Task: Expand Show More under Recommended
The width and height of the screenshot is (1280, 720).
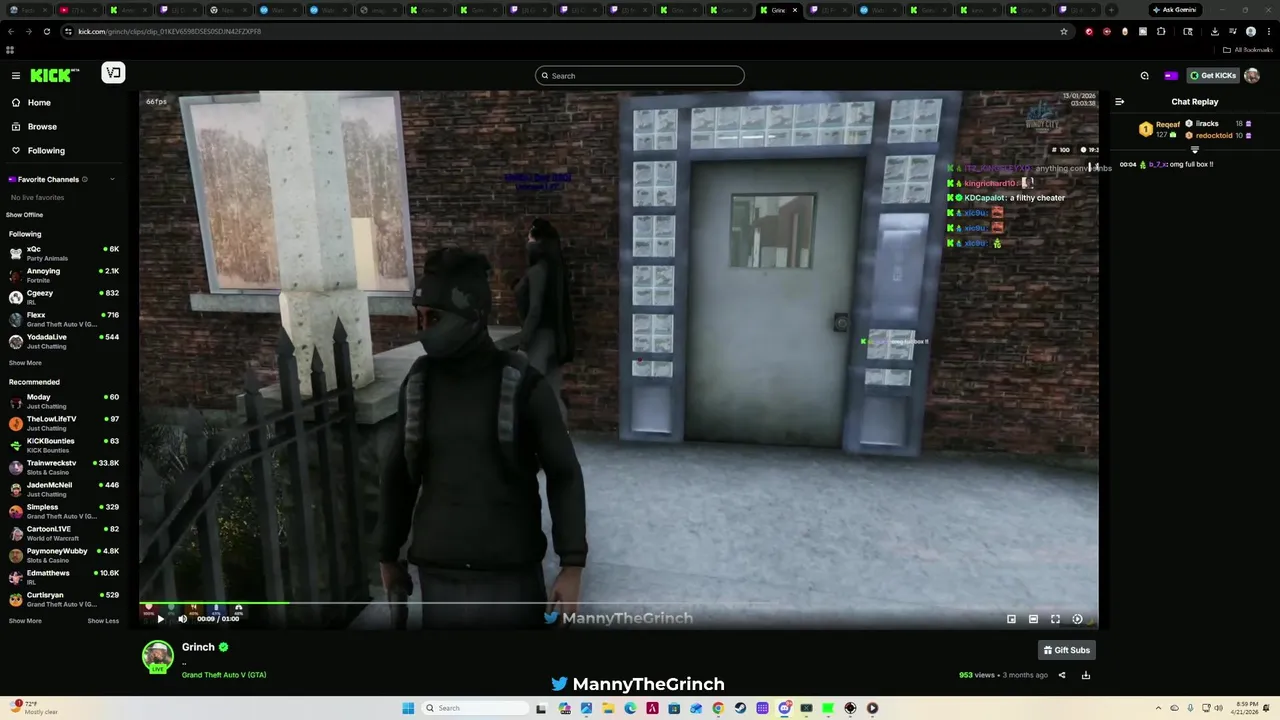Action: click(25, 621)
